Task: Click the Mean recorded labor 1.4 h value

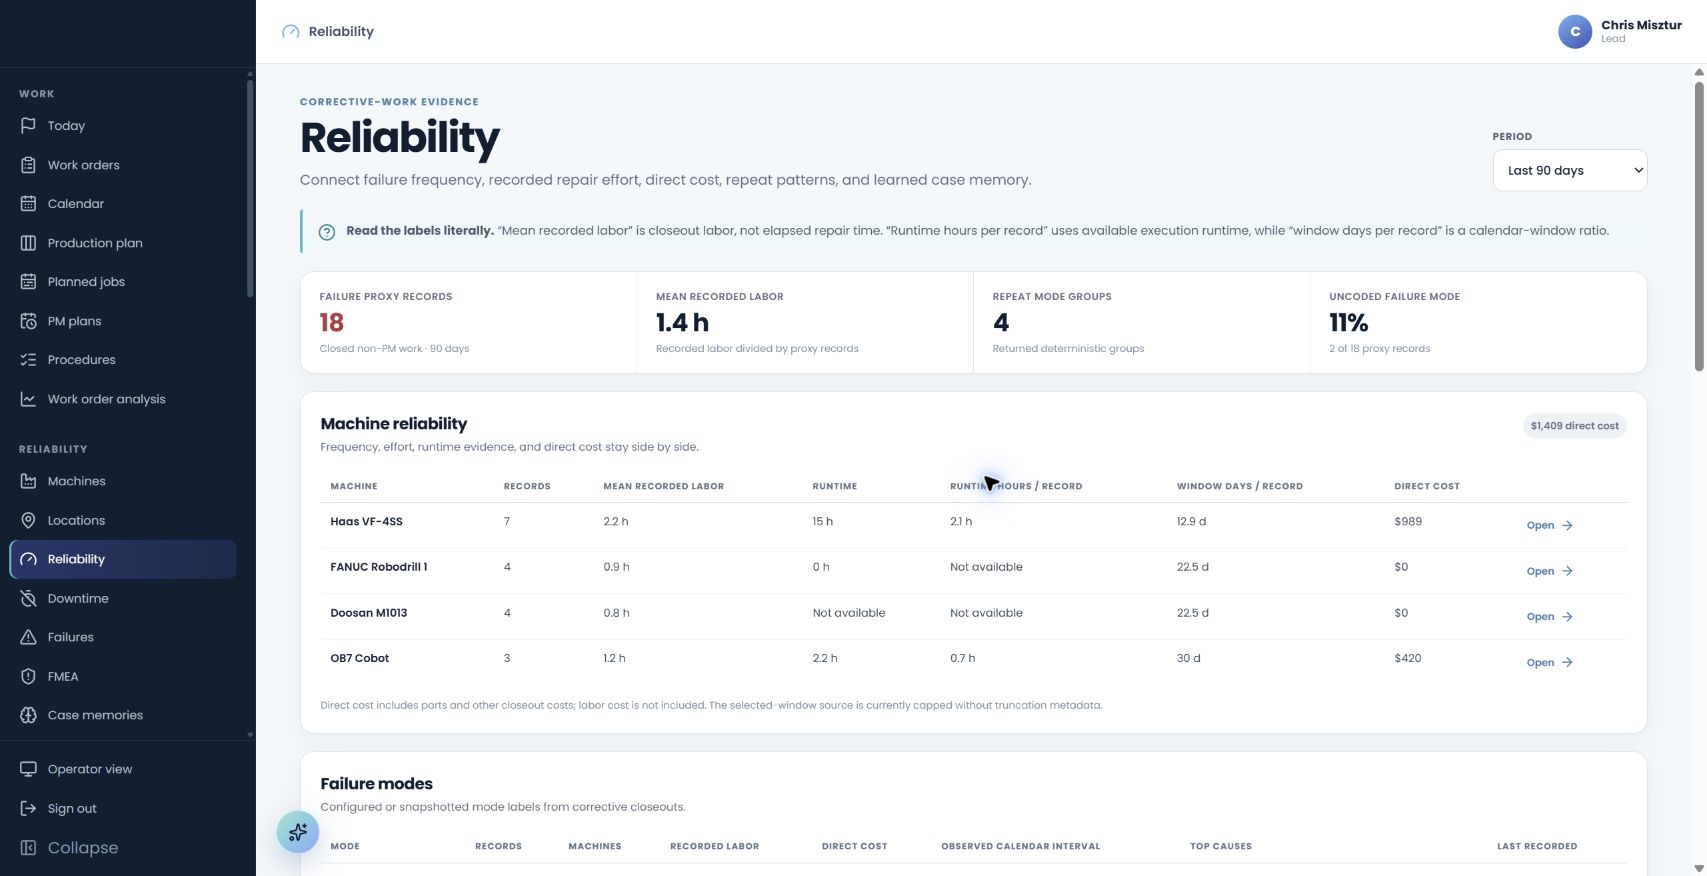Action: 682,323
